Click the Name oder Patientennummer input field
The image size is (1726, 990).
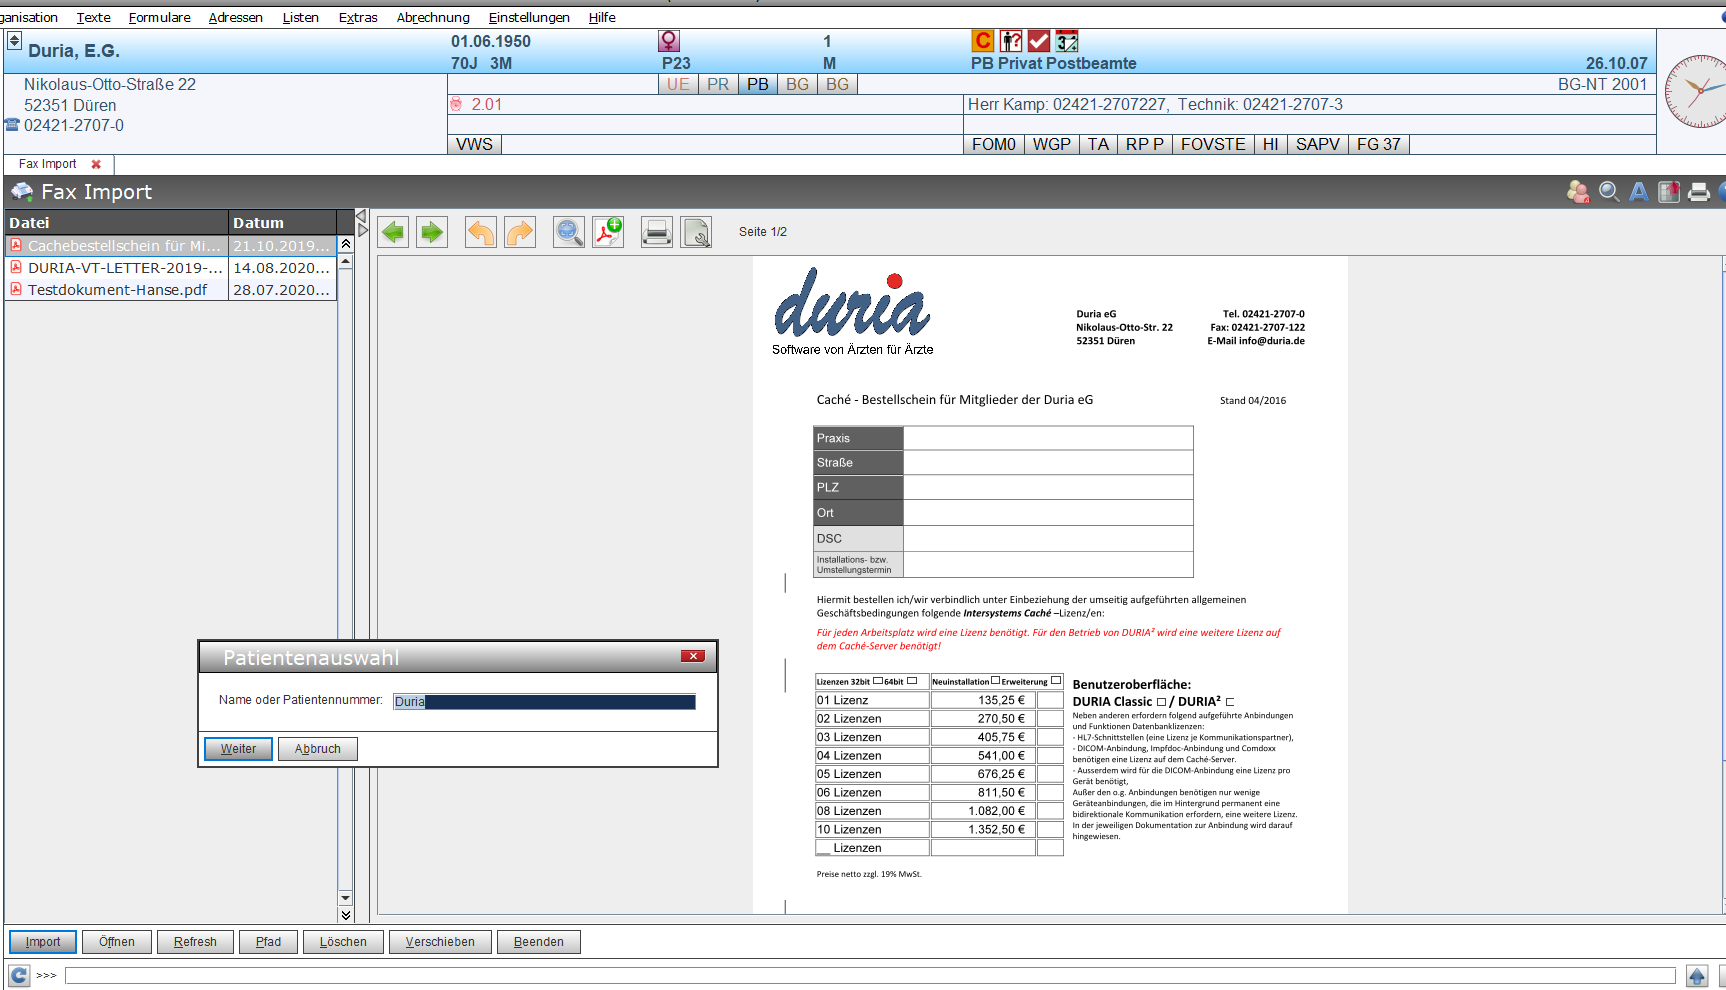(545, 701)
